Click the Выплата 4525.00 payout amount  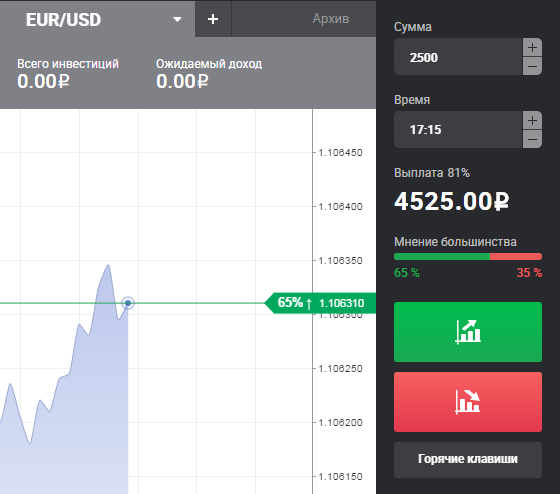click(x=451, y=201)
